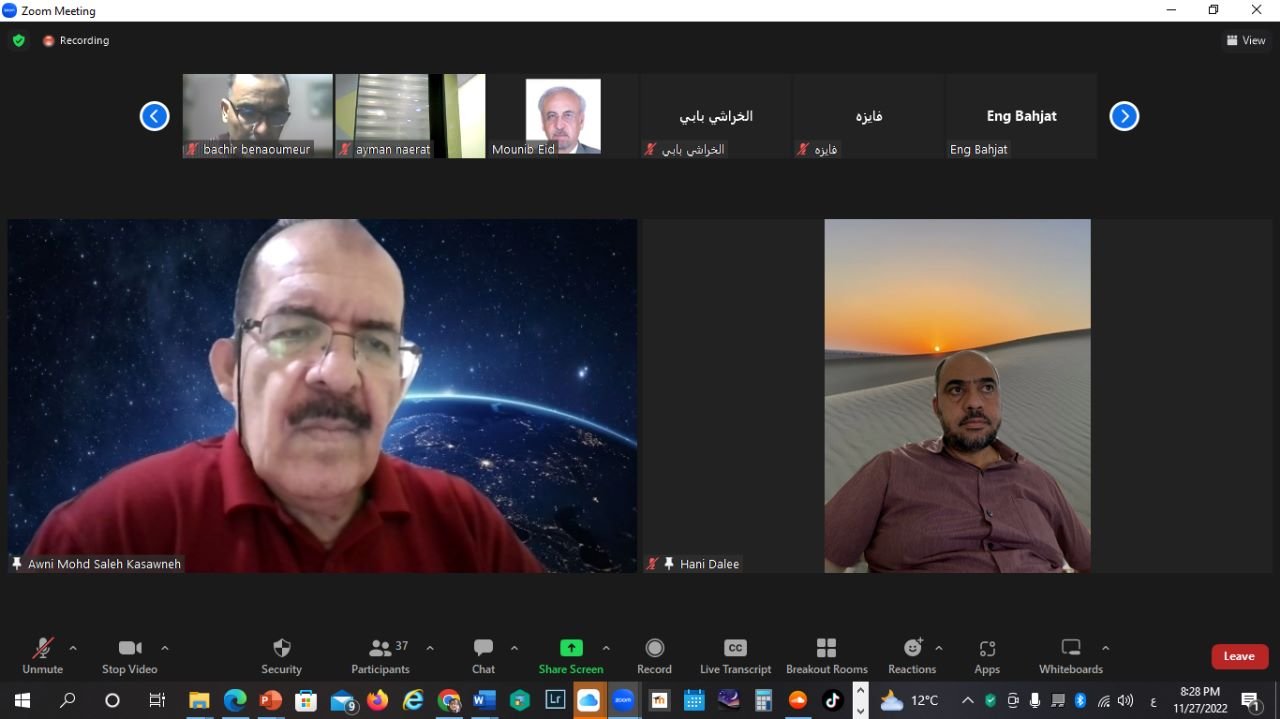Expand Whiteboards options caret
This screenshot has height=719, width=1280.
coord(1105,648)
